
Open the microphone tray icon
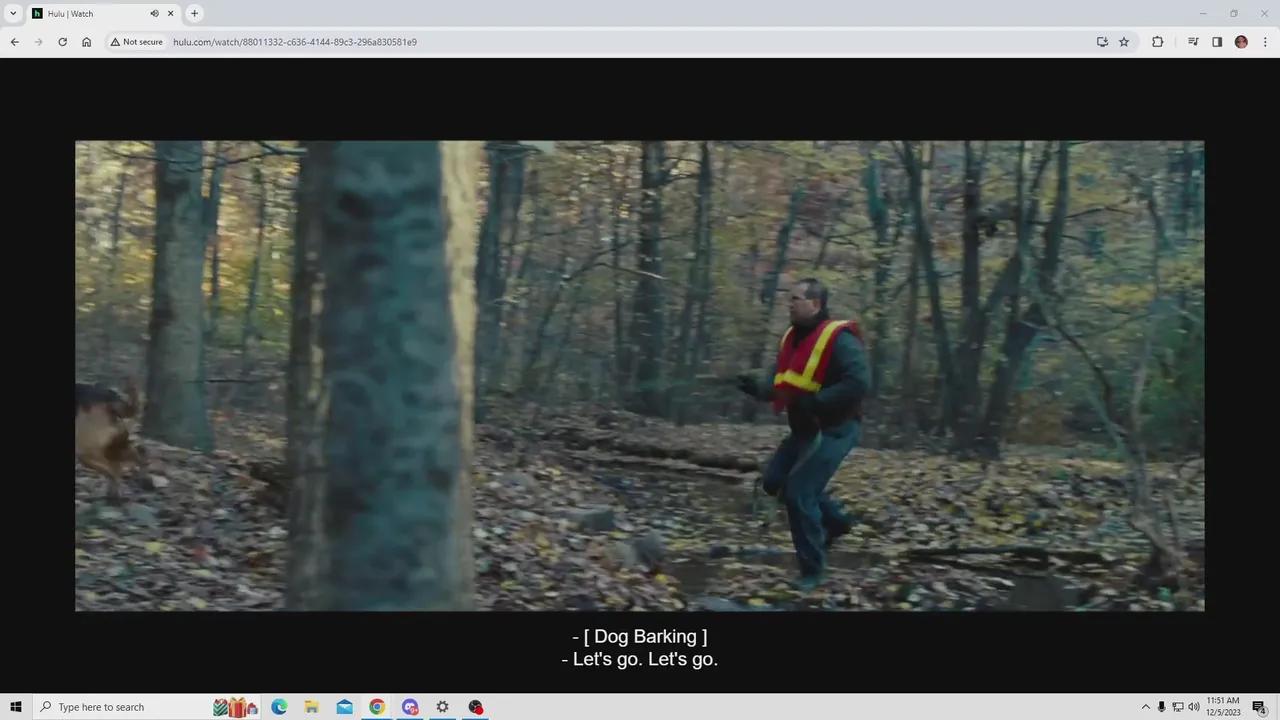coord(1162,707)
